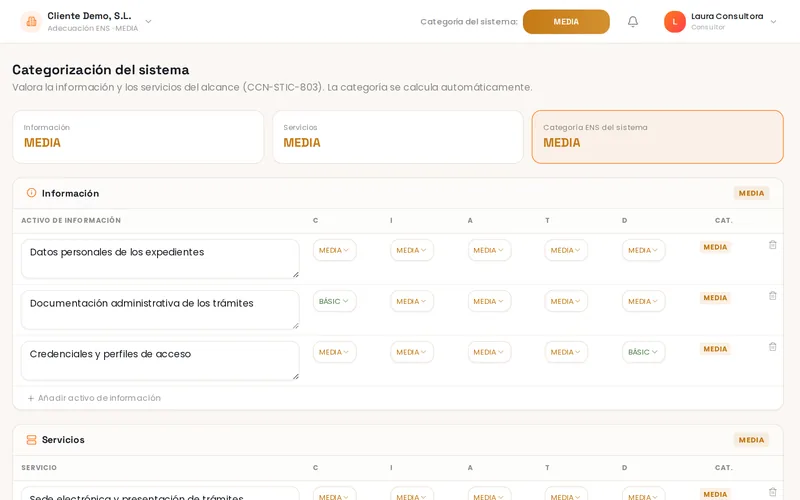Edit the Documentación administrativa de los trámites field
The height and width of the screenshot is (500, 800).
(x=160, y=310)
